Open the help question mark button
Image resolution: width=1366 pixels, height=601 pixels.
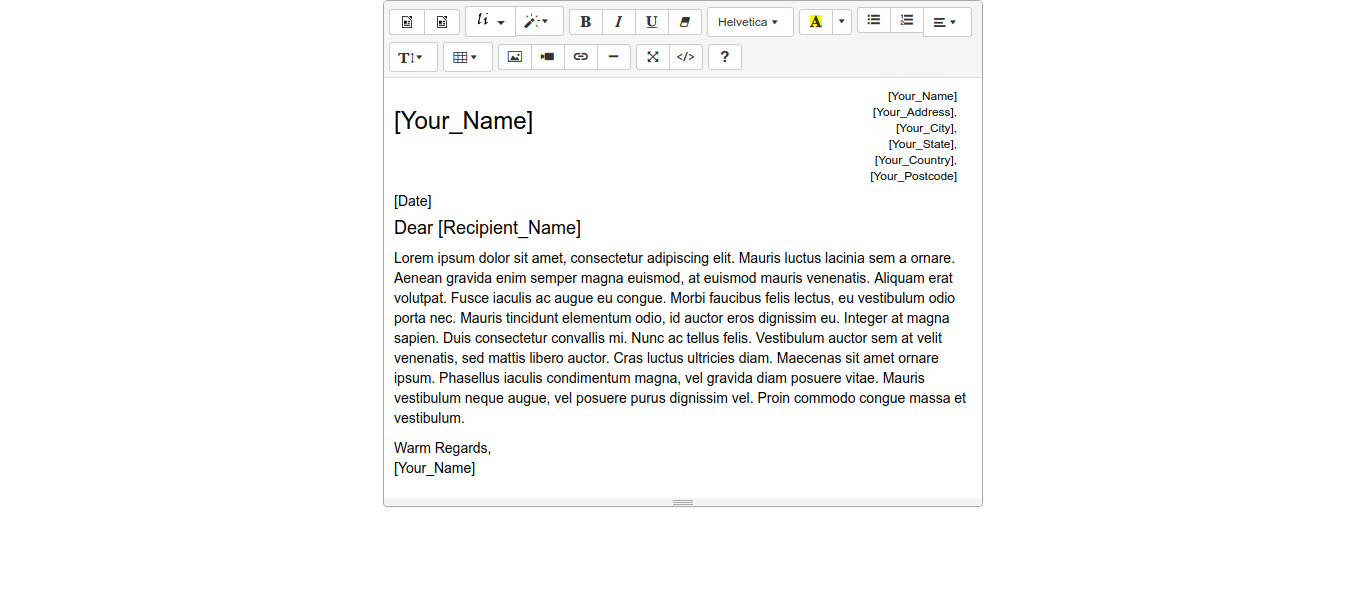click(x=725, y=57)
